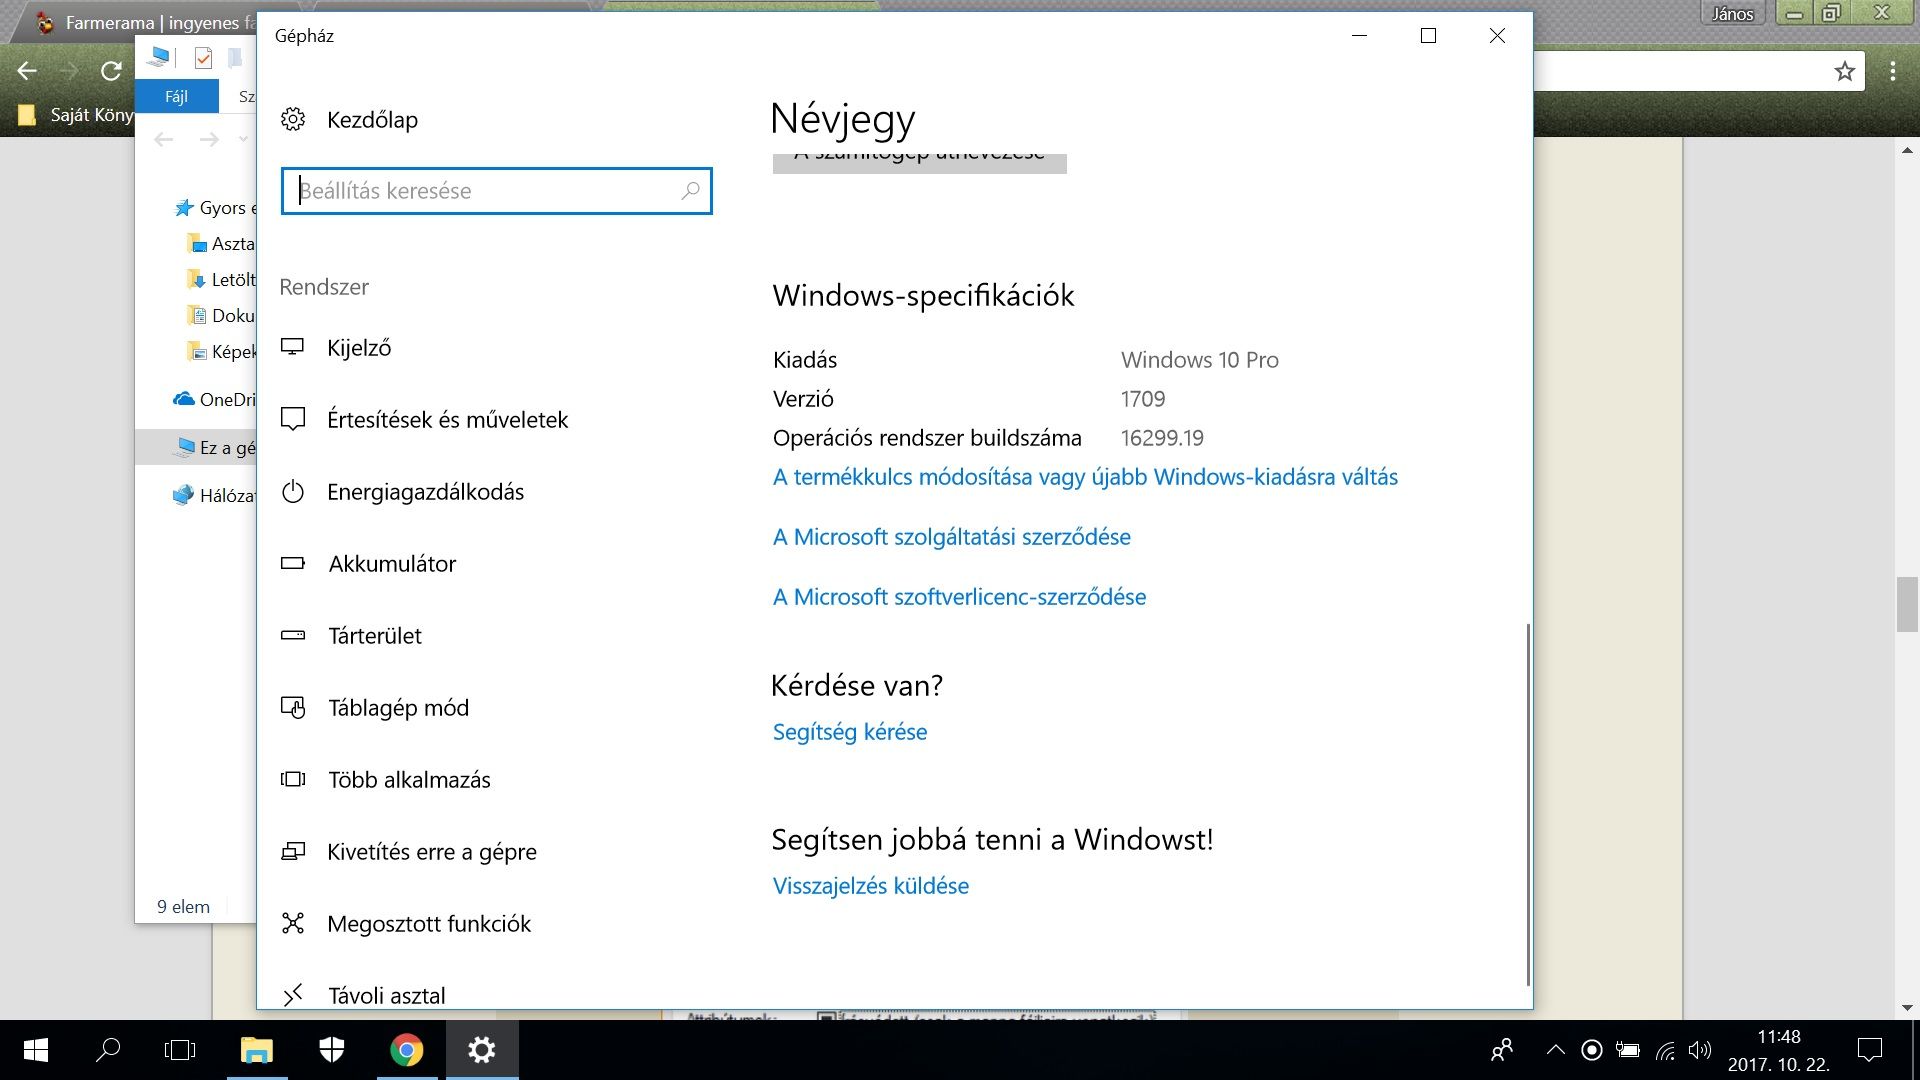Select the Tárterület storage icon
The image size is (1920, 1080).
[x=292, y=636]
